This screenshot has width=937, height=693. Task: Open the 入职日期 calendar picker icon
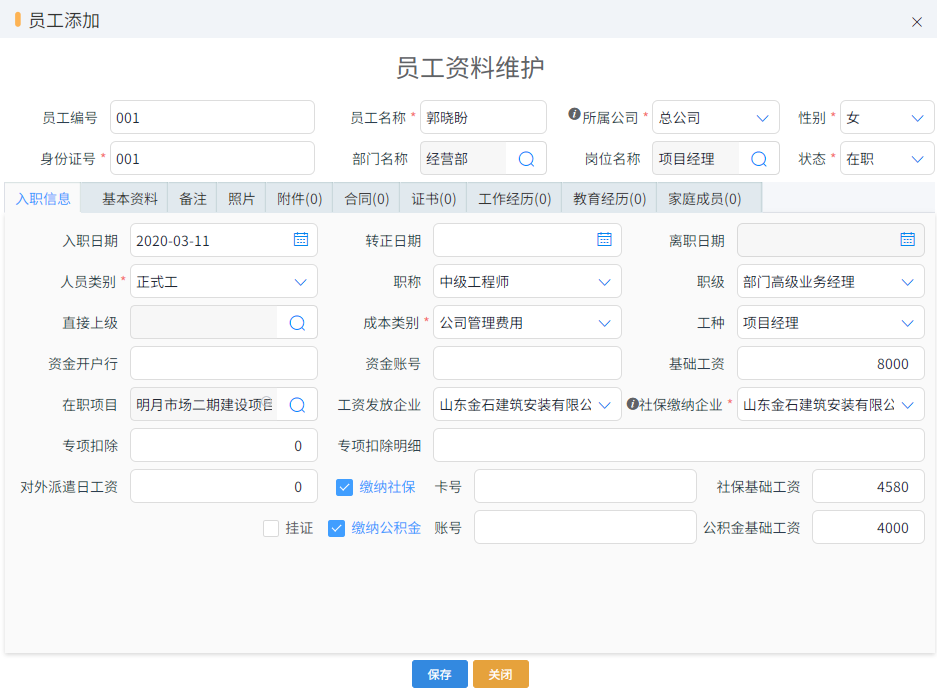(301, 240)
